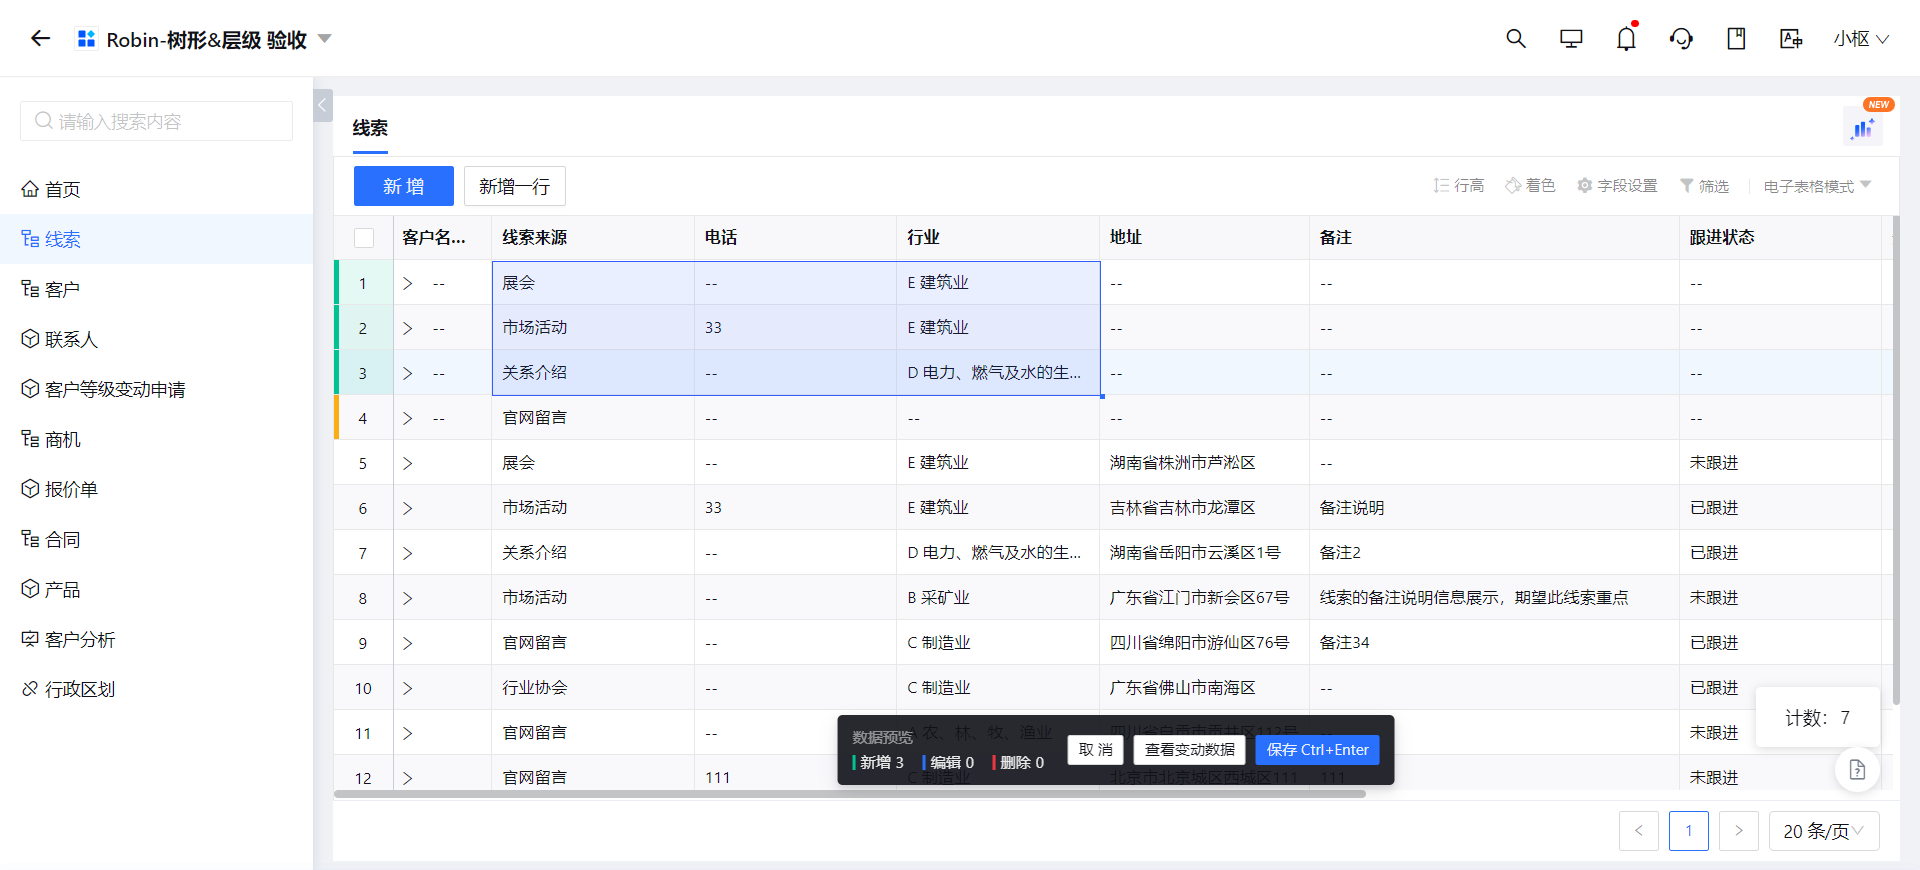This screenshot has width=1920, height=870.
Task: Expand row 1 tree chevron
Action: (408, 283)
